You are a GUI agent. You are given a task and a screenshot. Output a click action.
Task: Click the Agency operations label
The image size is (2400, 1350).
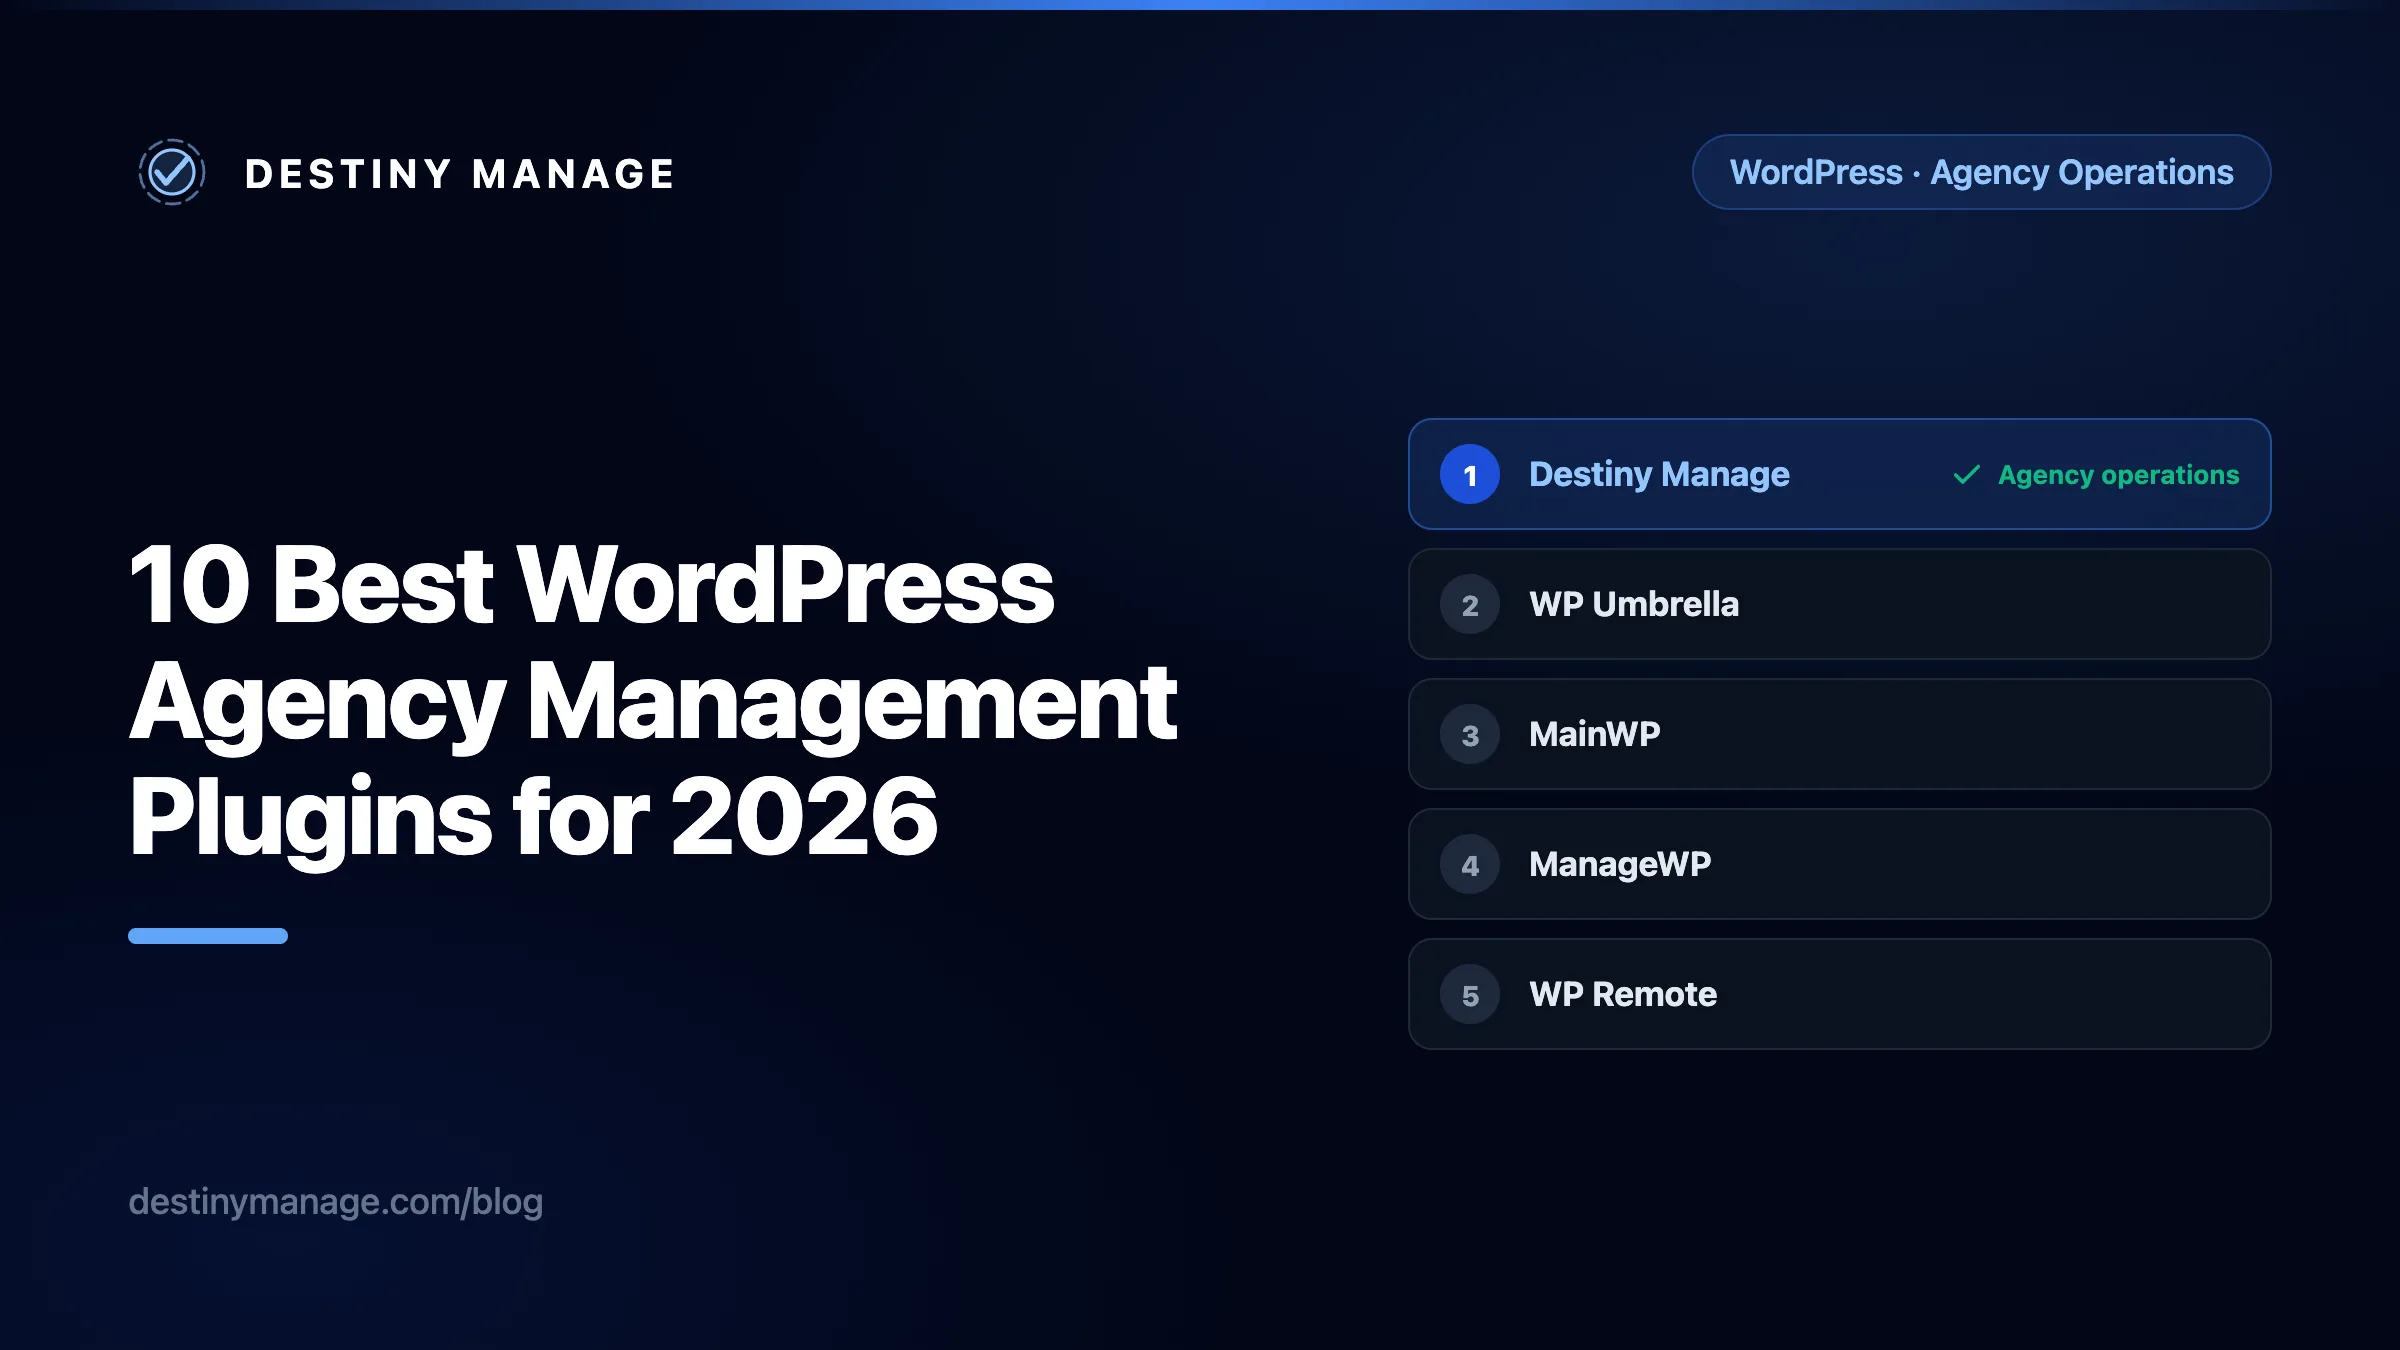pos(2118,475)
